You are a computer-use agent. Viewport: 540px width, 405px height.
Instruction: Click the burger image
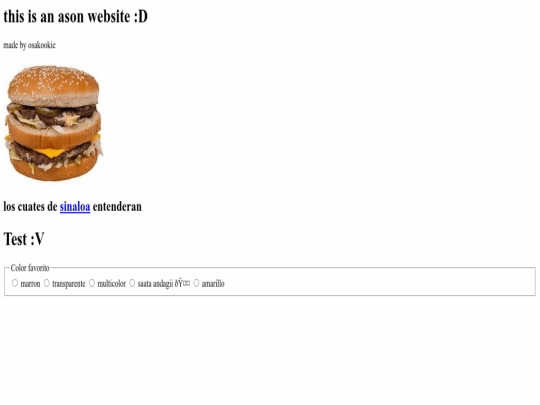[x=53, y=123]
